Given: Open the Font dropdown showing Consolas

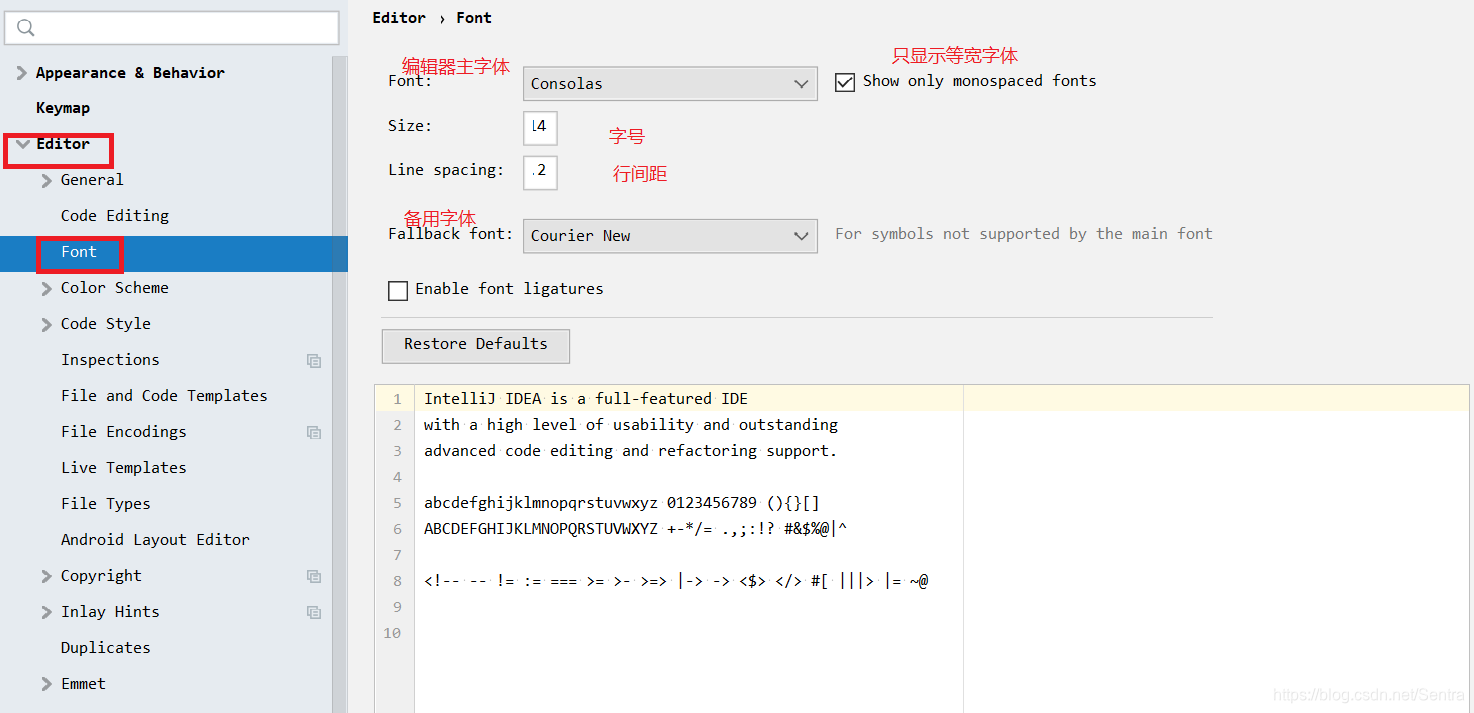Looking at the screenshot, I should [x=670, y=84].
